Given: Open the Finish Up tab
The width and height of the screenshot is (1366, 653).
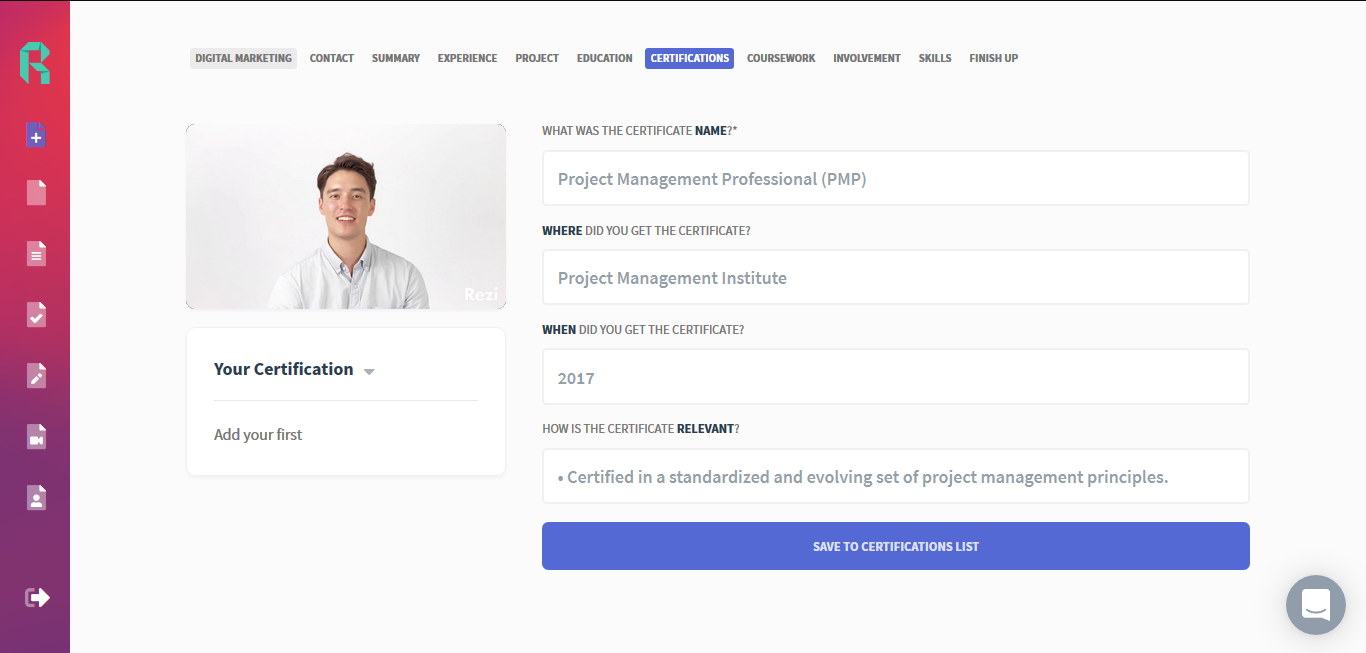Looking at the screenshot, I should (x=993, y=58).
